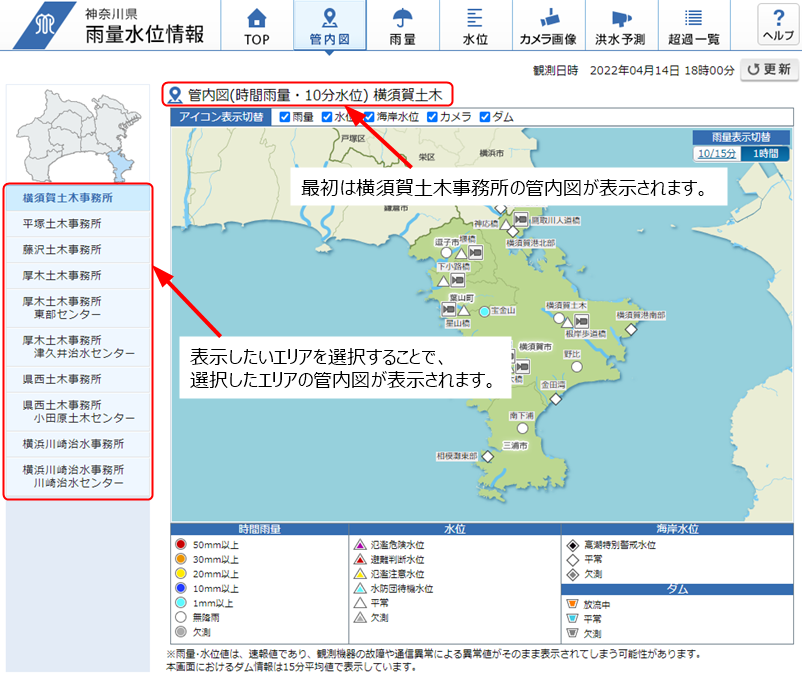The width and height of the screenshot is (802, 676).
Task: Open the camera icon beside 堰橋 triangle
Action: (x=476, y=252)
